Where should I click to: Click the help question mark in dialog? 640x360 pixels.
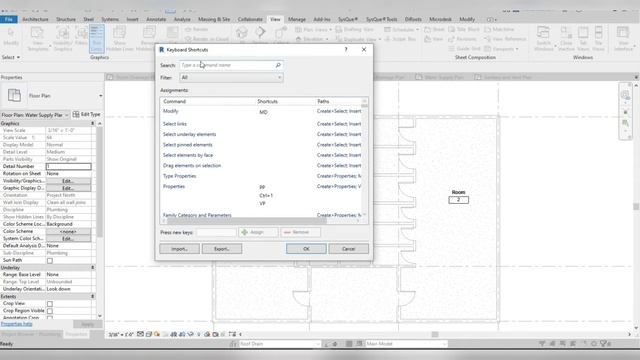[x=346, y=49]
